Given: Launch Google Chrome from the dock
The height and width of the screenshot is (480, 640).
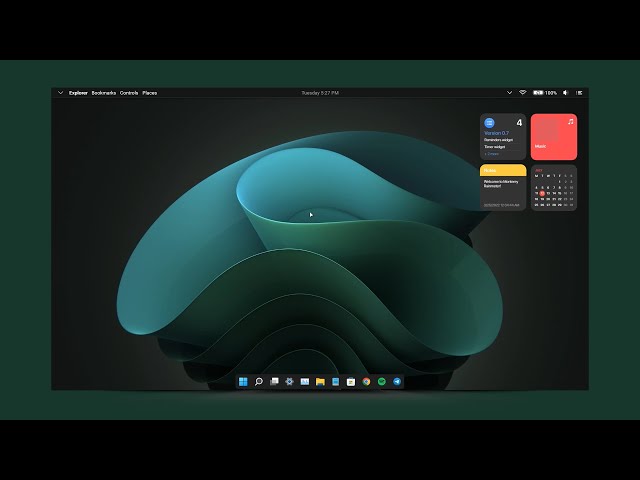Looking at the screenshot, I should (x=367, y=382).
